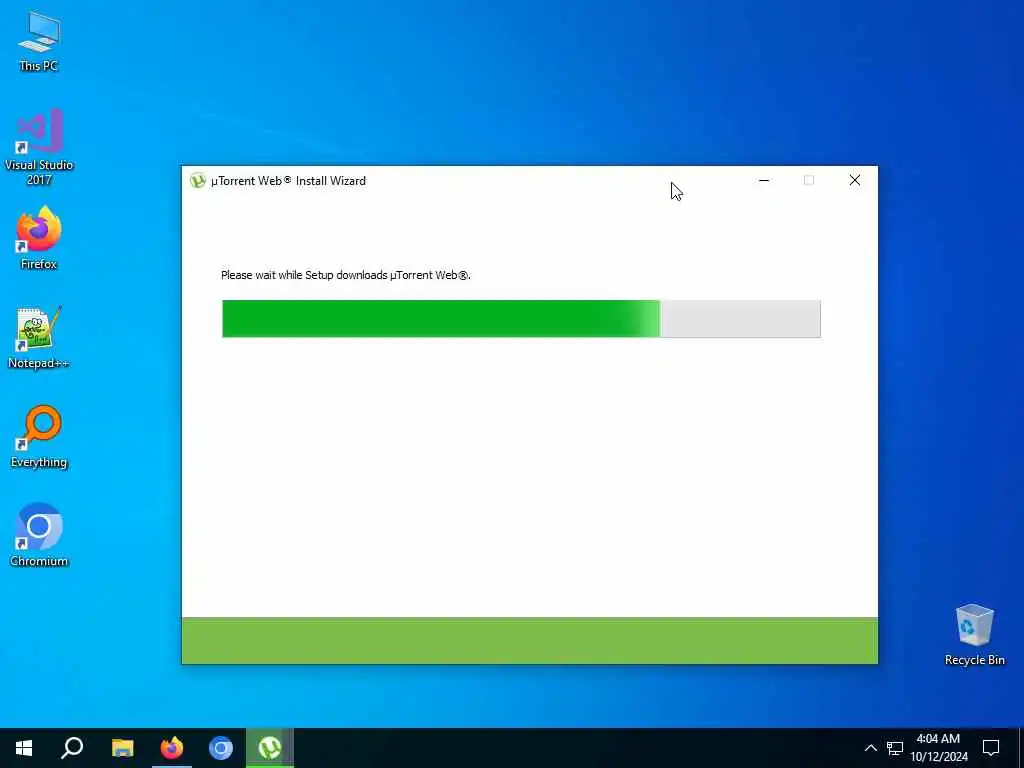Viewport: 1024px width, 768px height.
Task: Click the 'µTorrent Web® Install Wizard' title
Action: [x=288, y=181]
